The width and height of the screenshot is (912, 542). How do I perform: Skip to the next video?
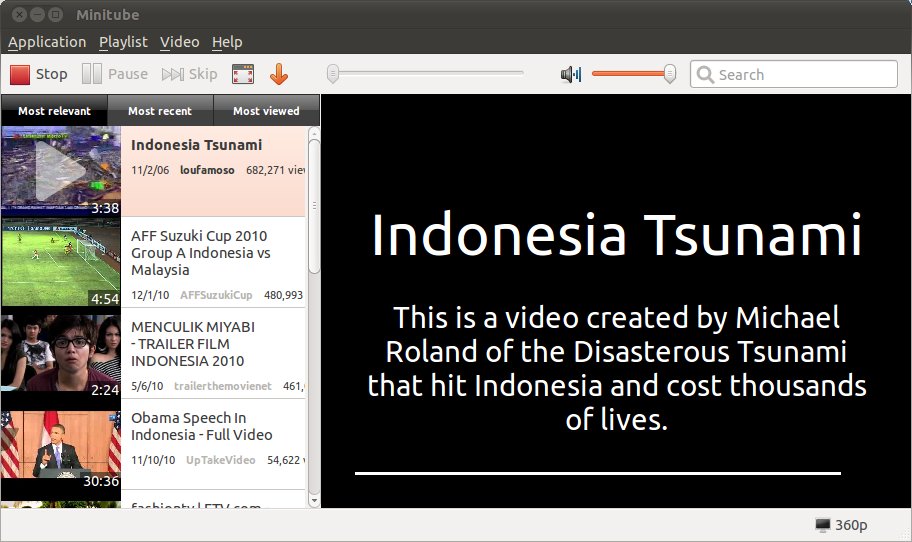(189, 74)
